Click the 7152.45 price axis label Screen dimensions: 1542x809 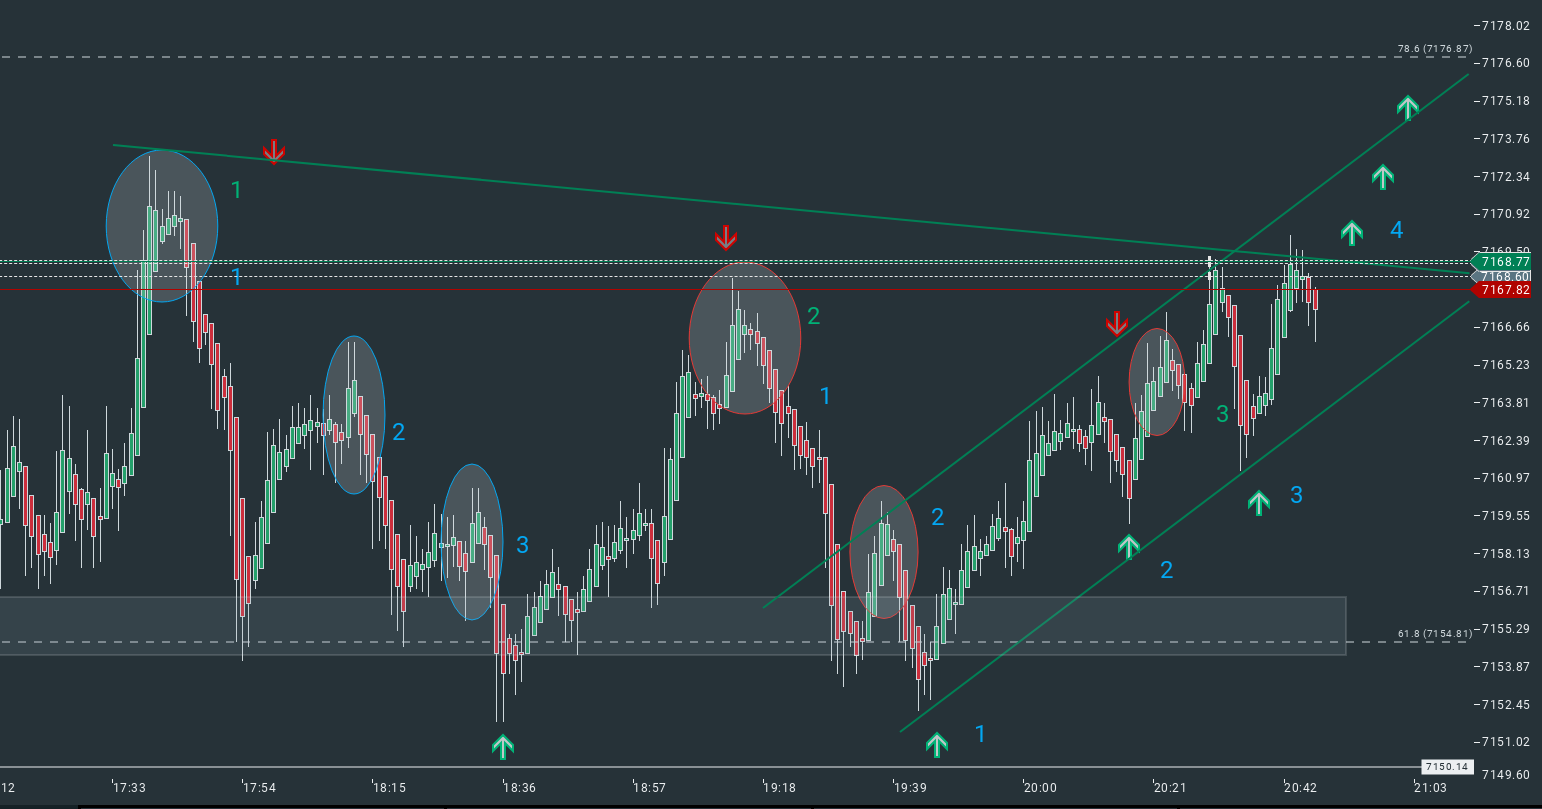1508,705
